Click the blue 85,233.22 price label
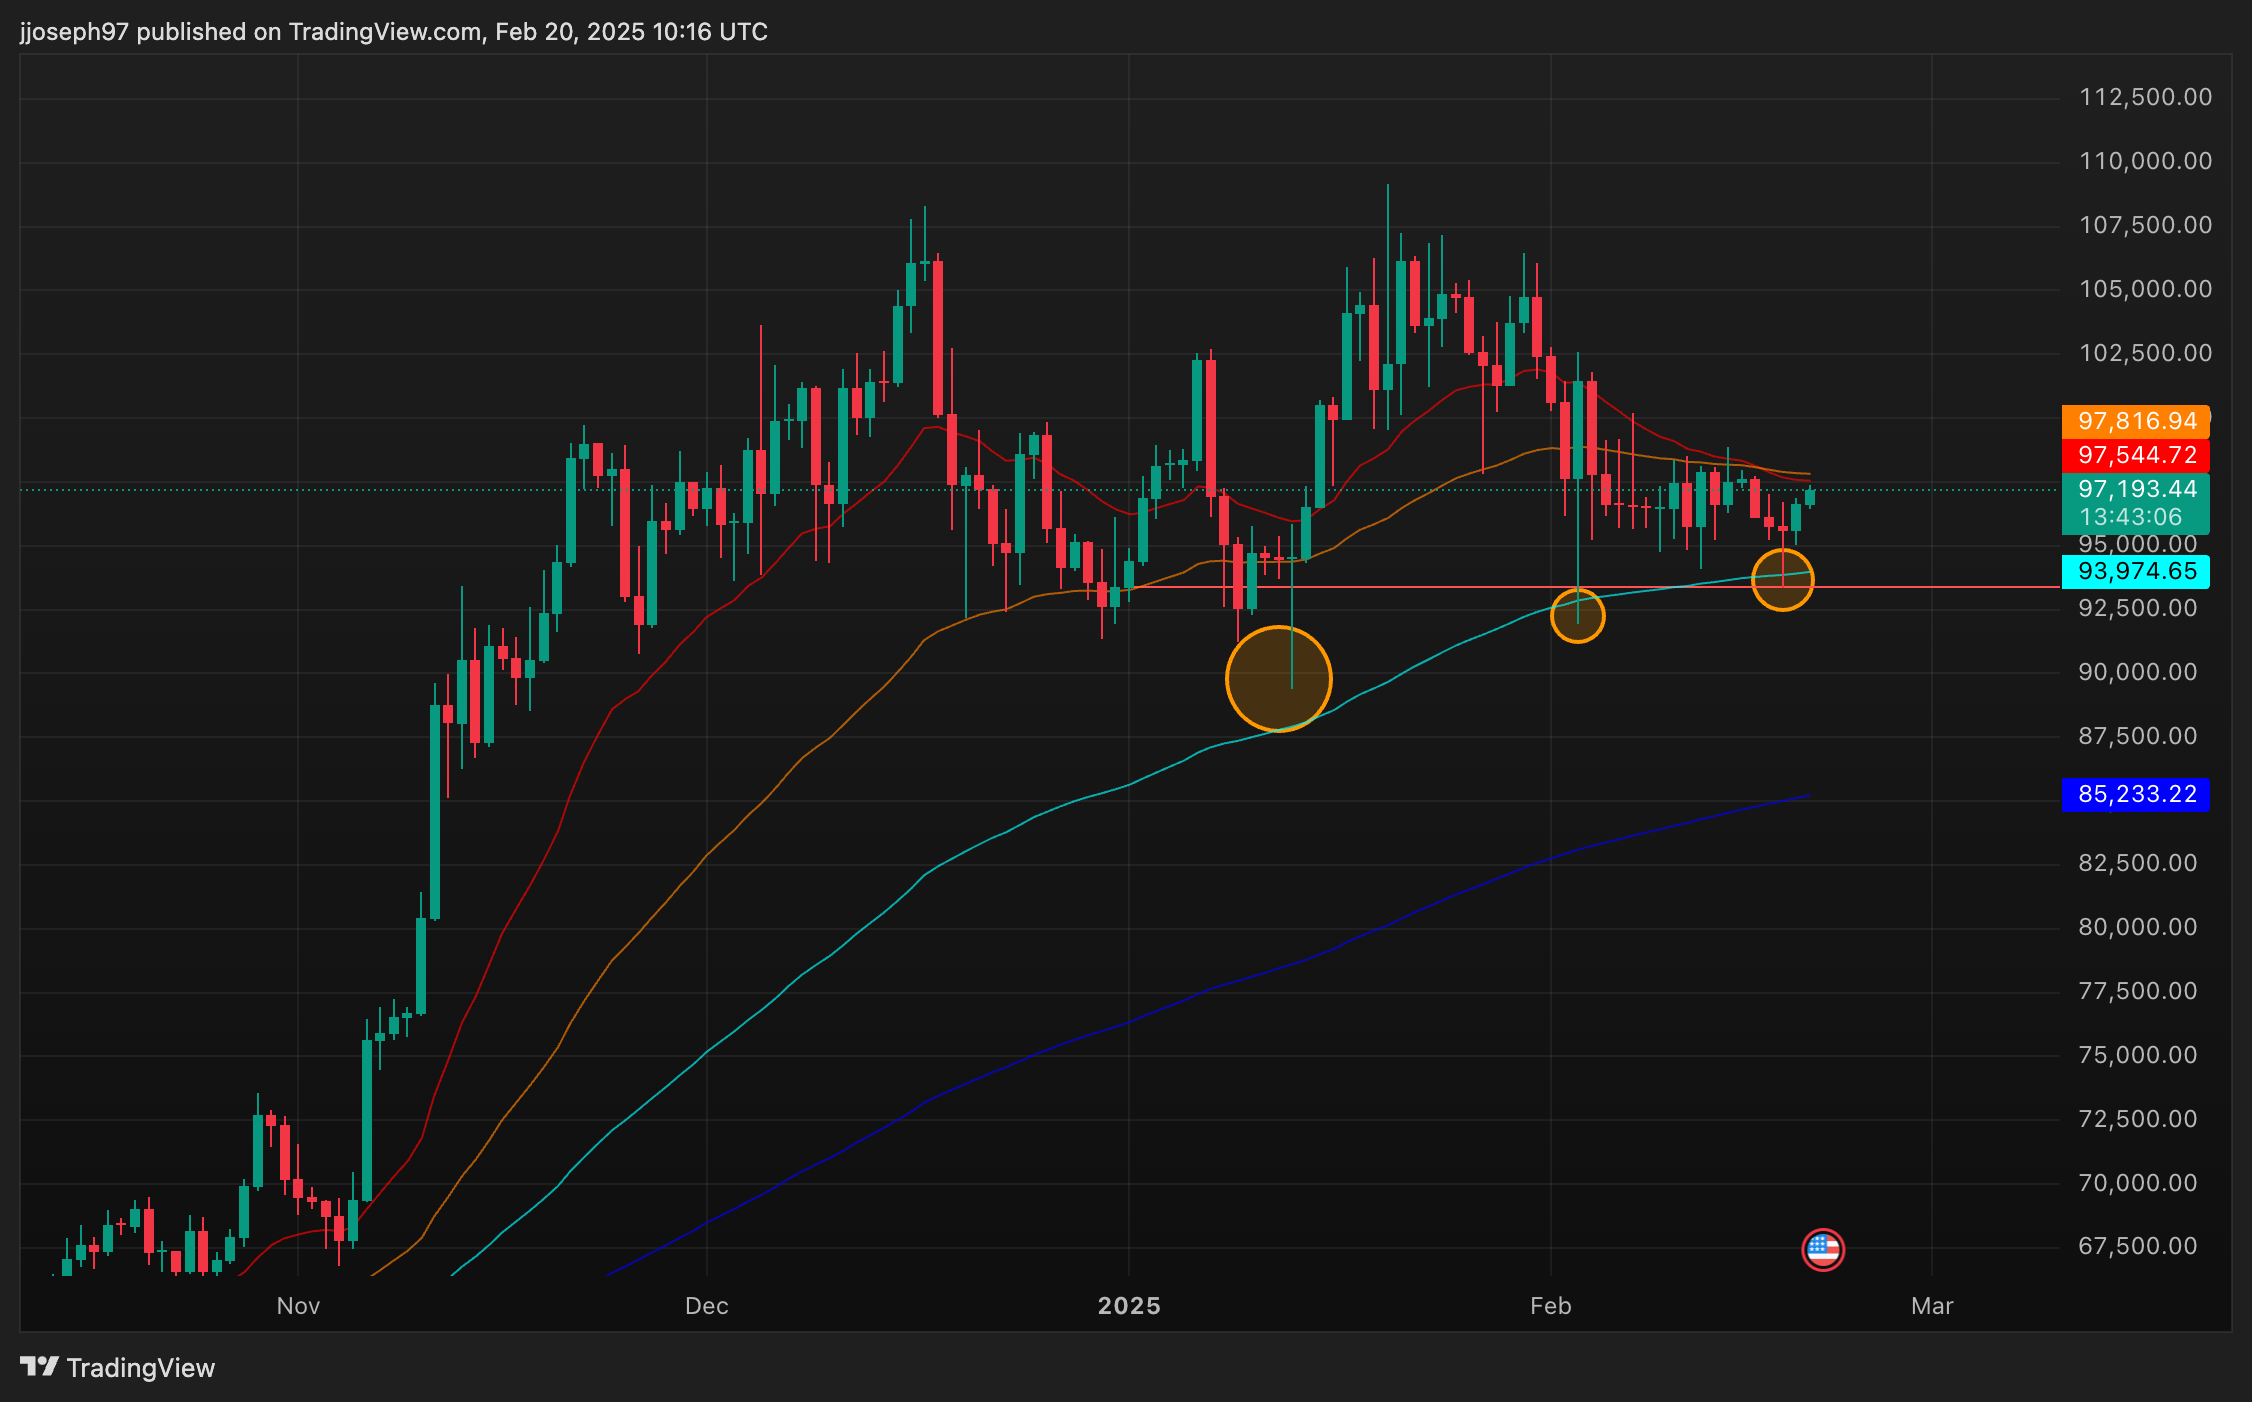 point(2135,794)
